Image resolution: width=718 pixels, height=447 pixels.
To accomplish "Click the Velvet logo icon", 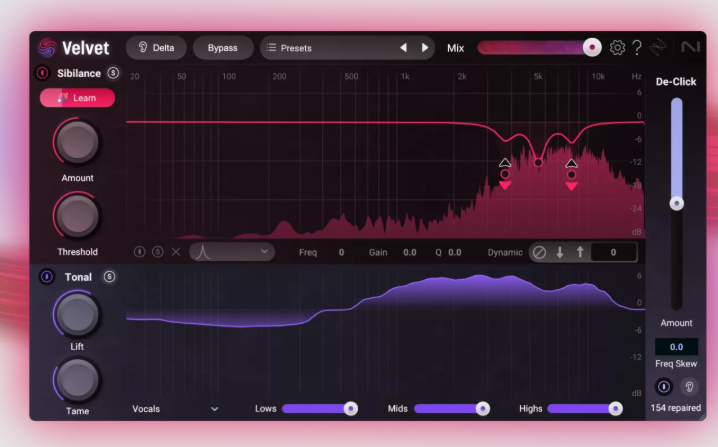I will tap(47, 48).
